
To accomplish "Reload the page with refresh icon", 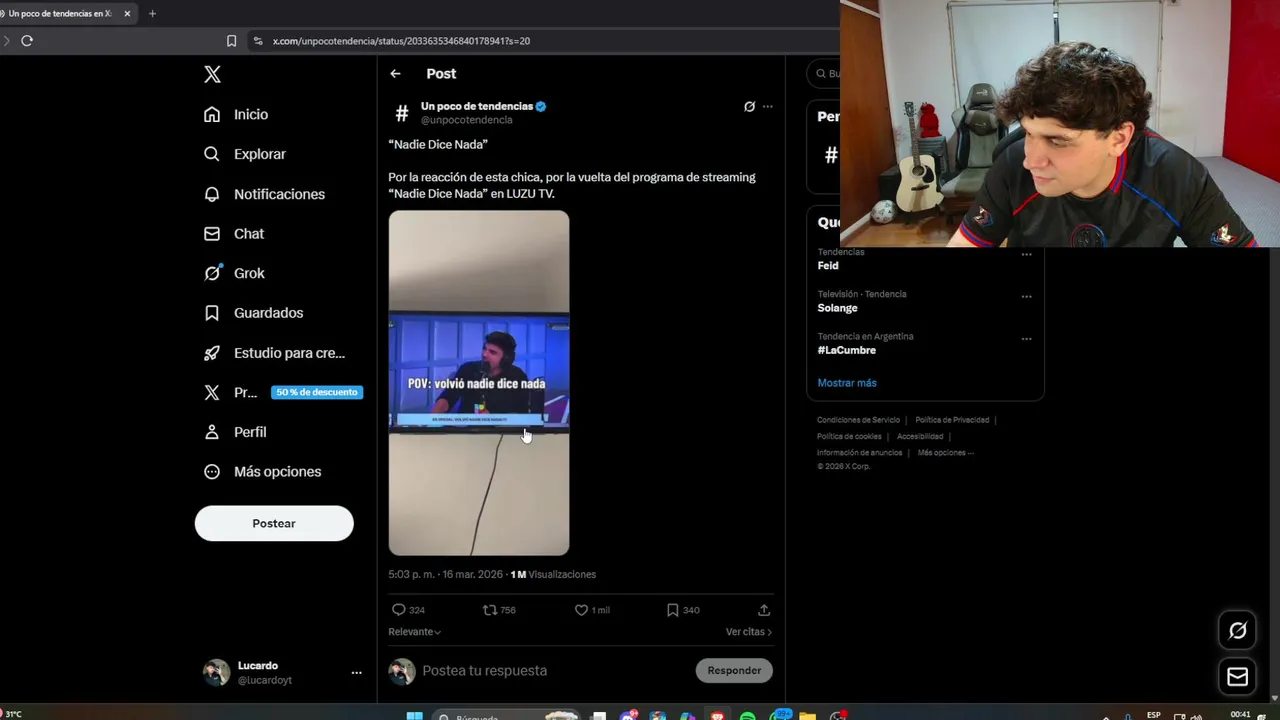I will (x=27, y=41).
